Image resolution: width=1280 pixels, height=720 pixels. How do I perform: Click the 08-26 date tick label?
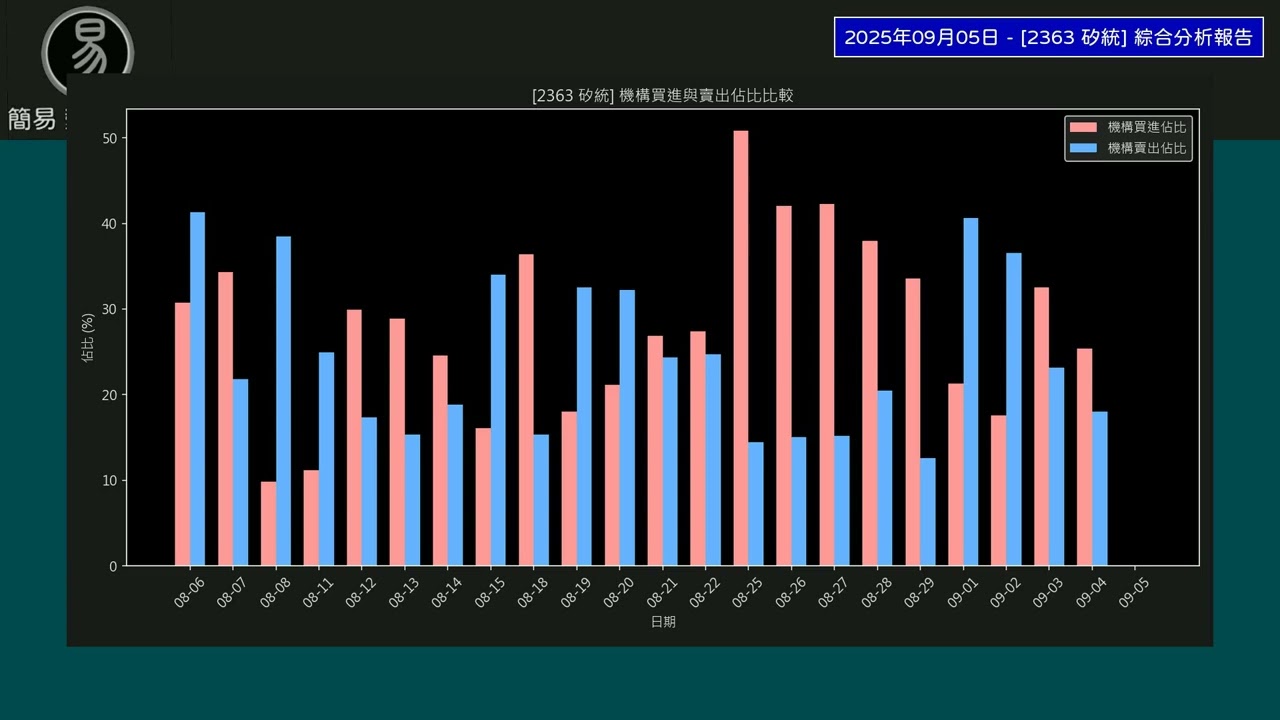(x=791, y=592)
